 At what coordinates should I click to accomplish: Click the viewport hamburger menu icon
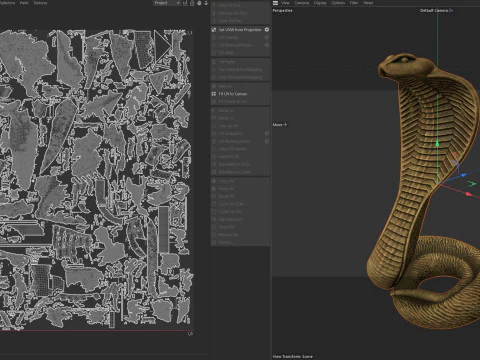coord(275,3)
